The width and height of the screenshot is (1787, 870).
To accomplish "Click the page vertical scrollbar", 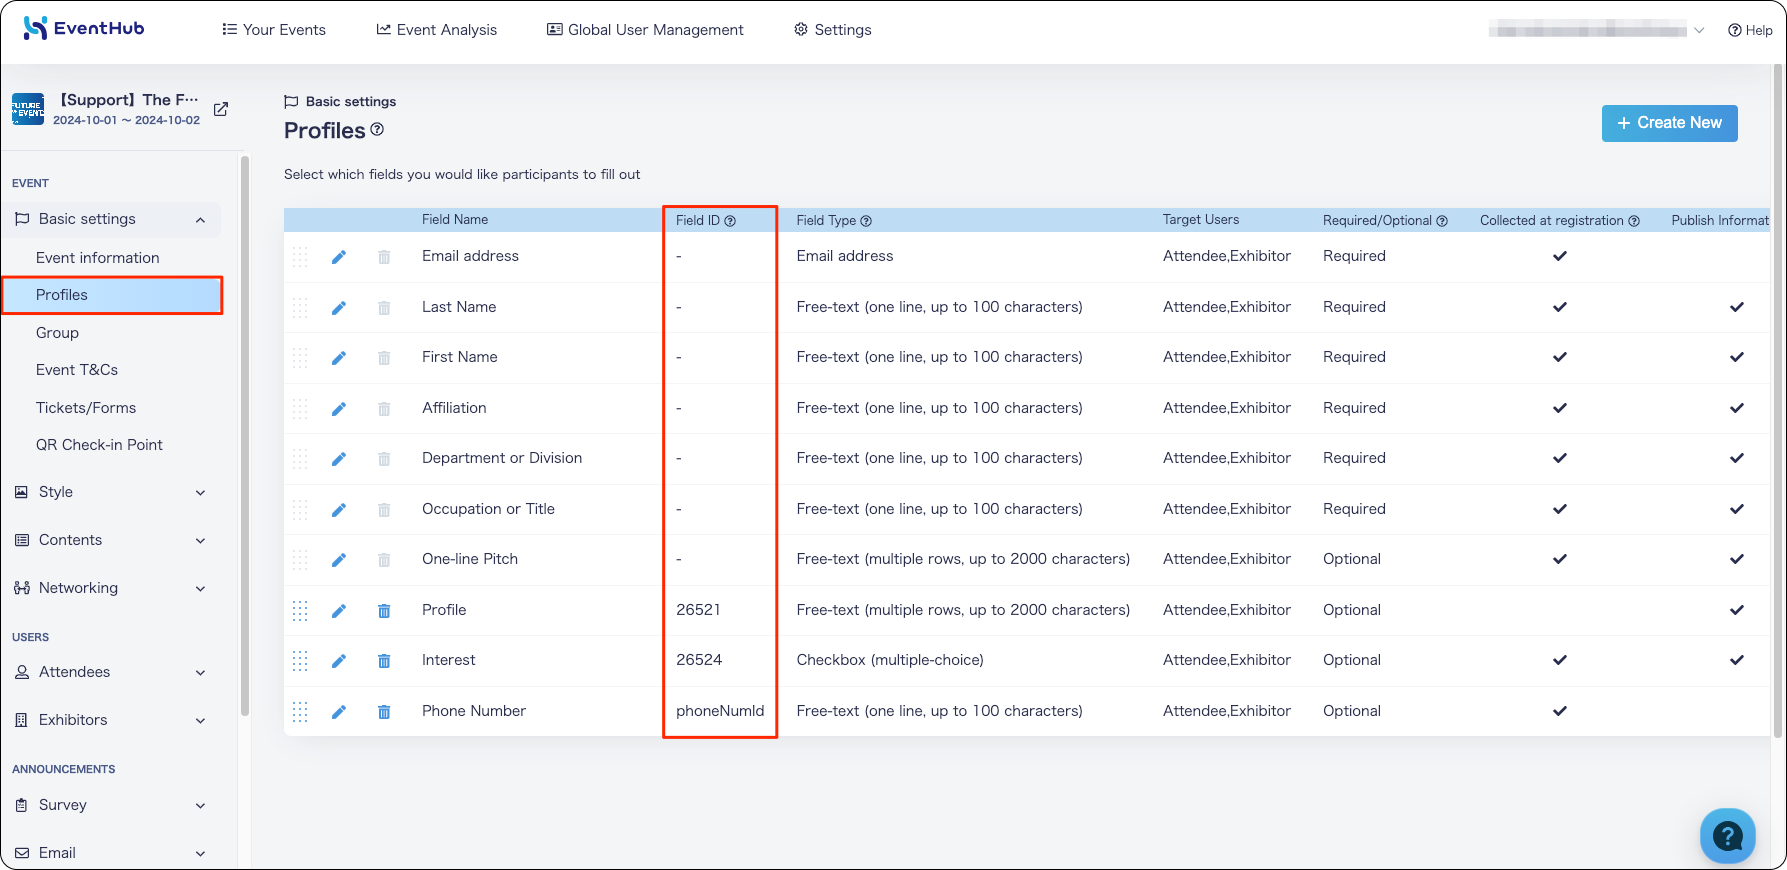I will (1779, 400).
